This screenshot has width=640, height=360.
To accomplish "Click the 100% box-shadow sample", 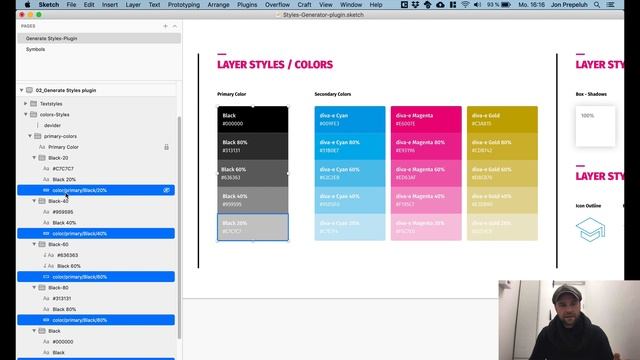I will coord(596,126).
